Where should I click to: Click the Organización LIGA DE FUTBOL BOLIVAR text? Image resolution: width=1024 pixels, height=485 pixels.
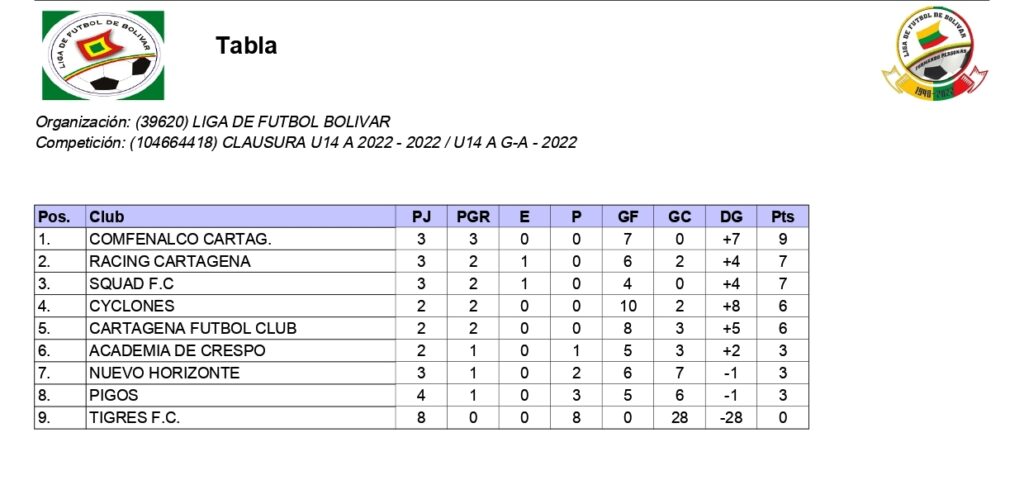point(212,122)
